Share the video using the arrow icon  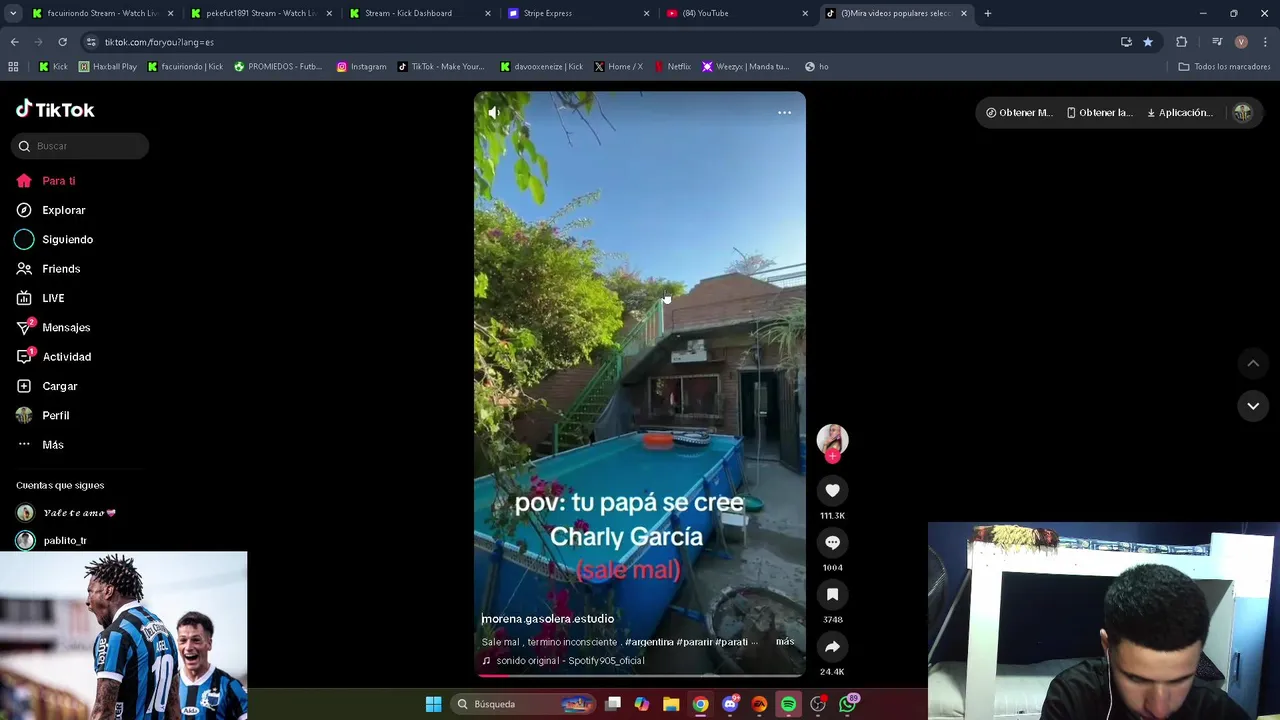point(832,646)
